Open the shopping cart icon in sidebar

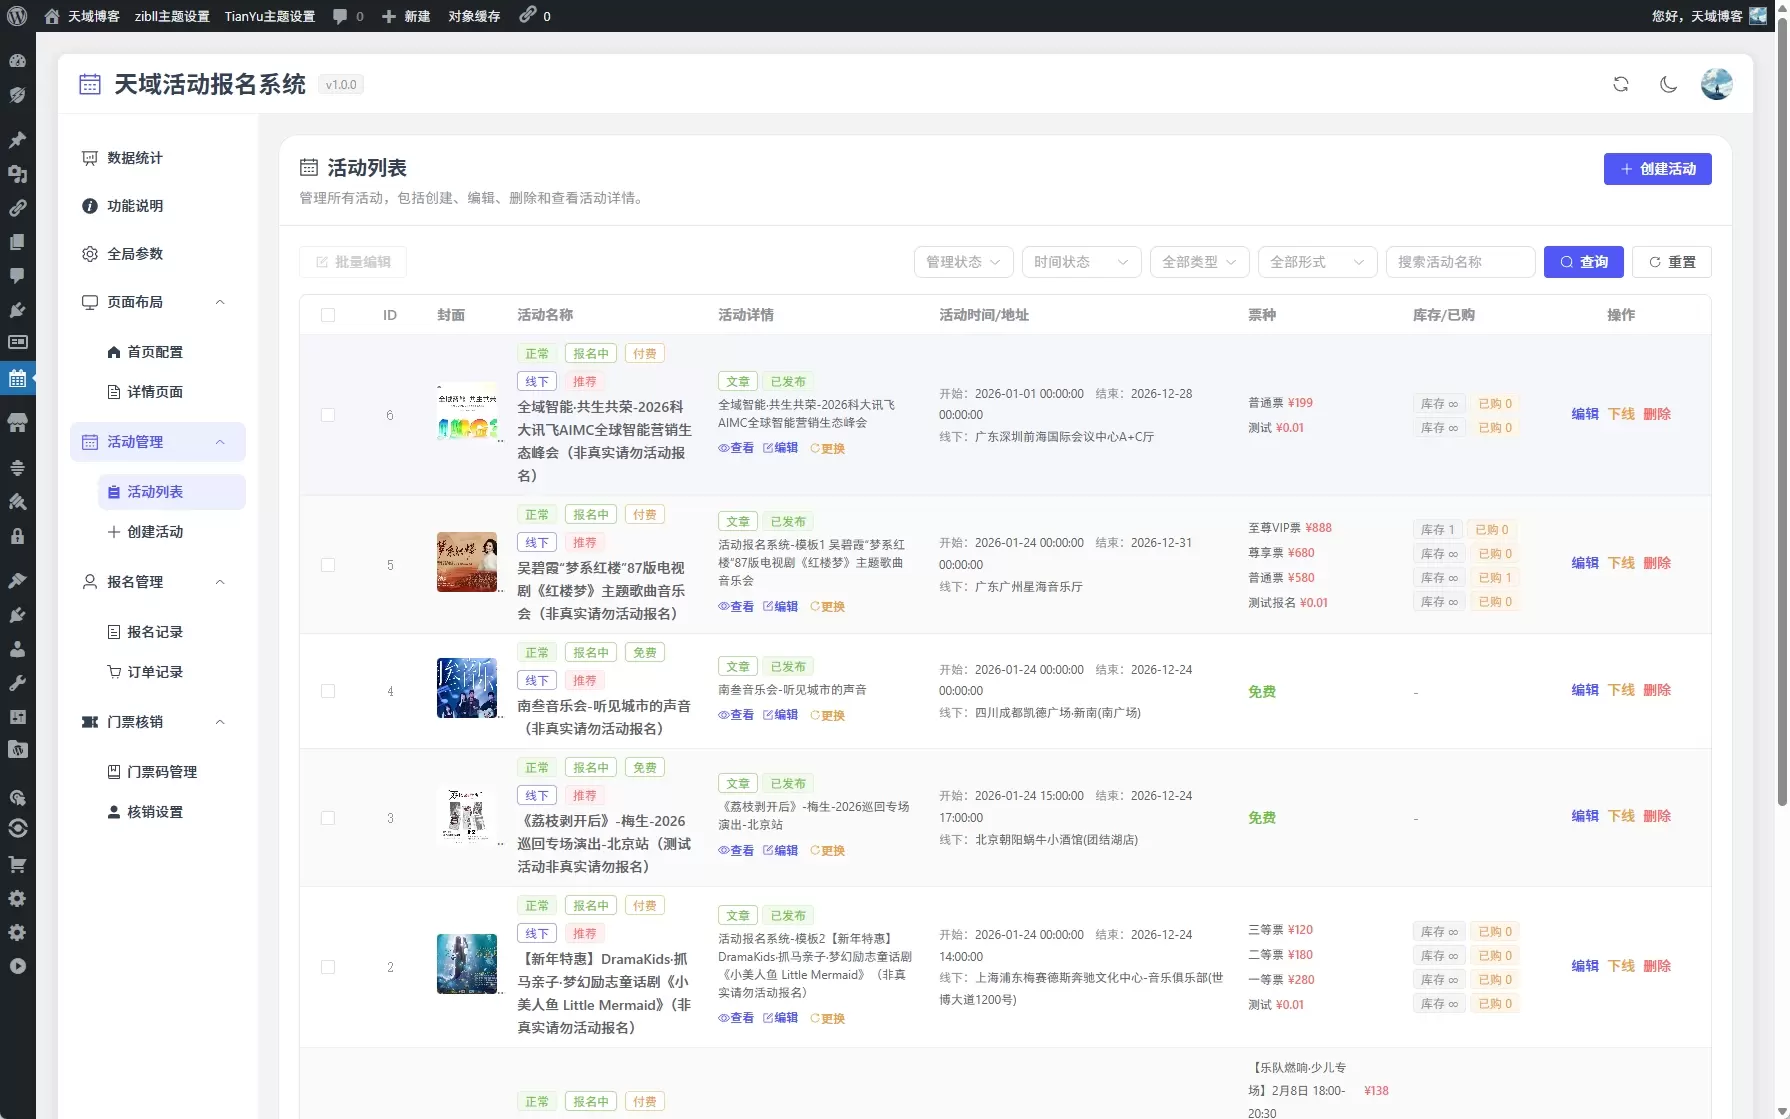(17, 864)
